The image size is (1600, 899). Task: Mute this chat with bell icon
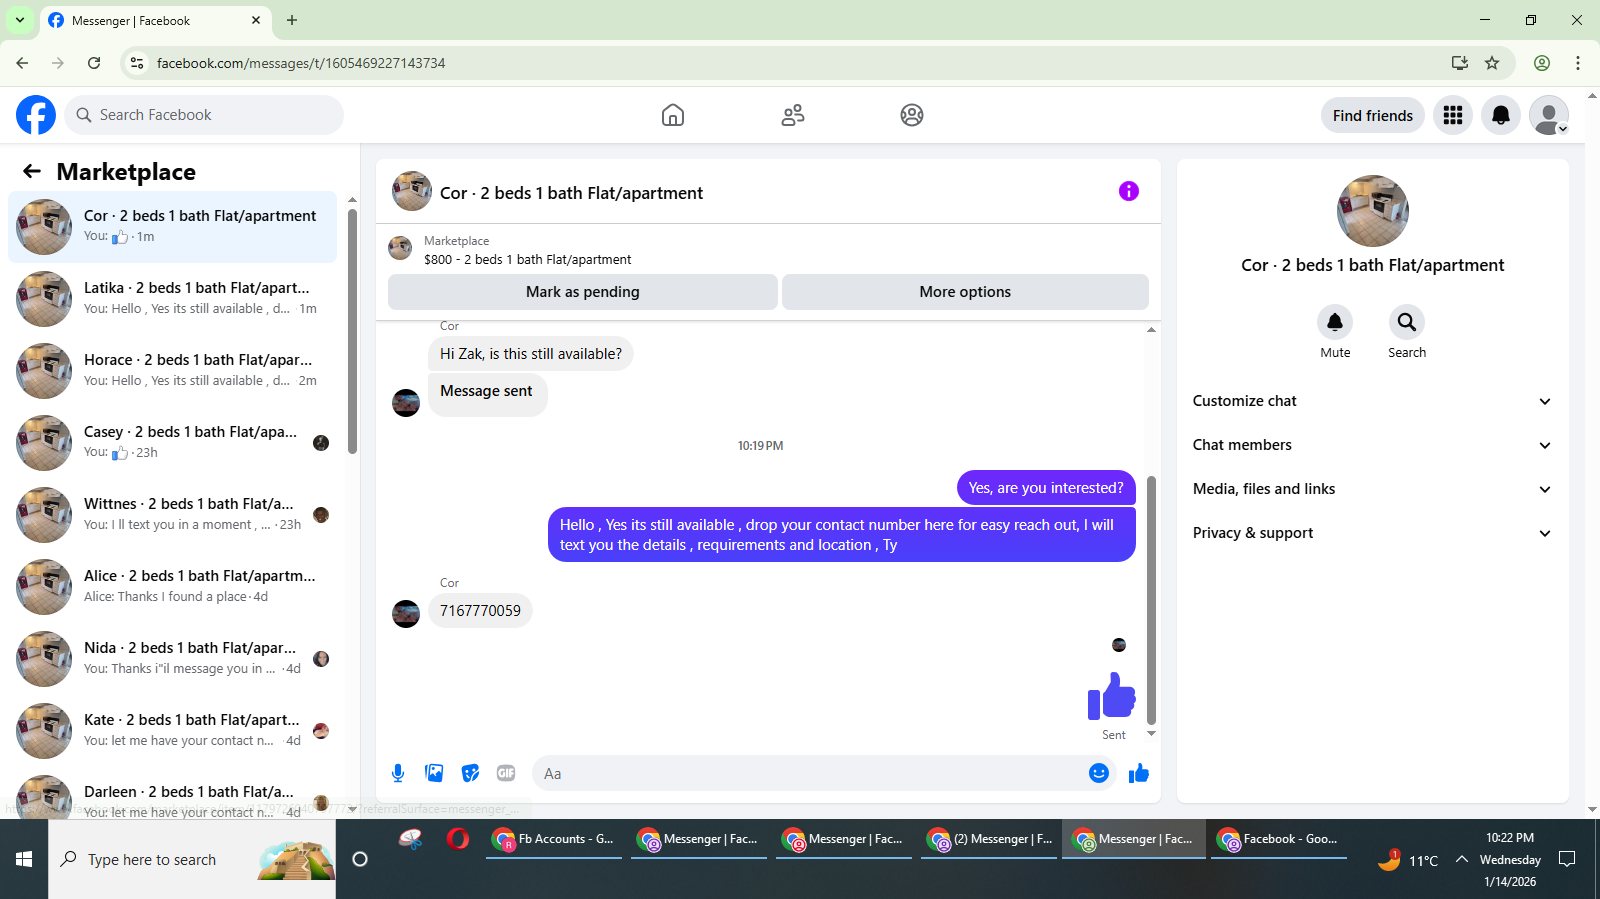(1335, 322)
